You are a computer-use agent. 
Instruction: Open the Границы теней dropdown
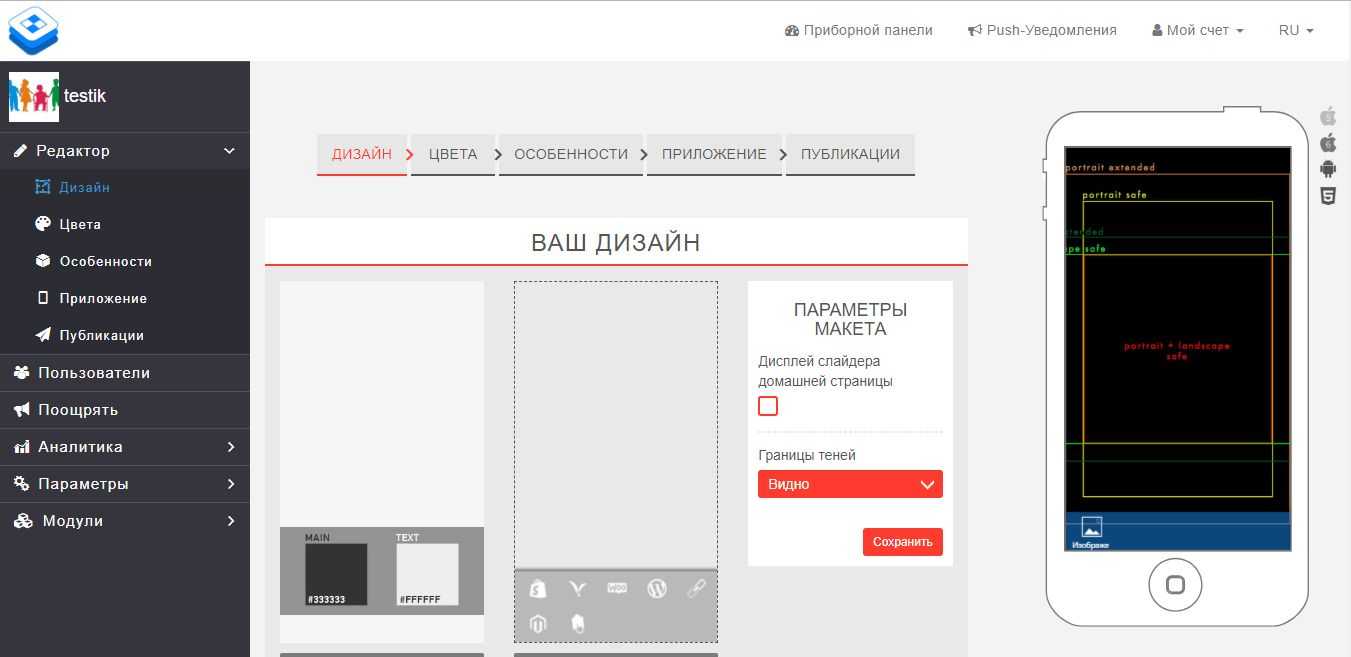click(850, 484)
